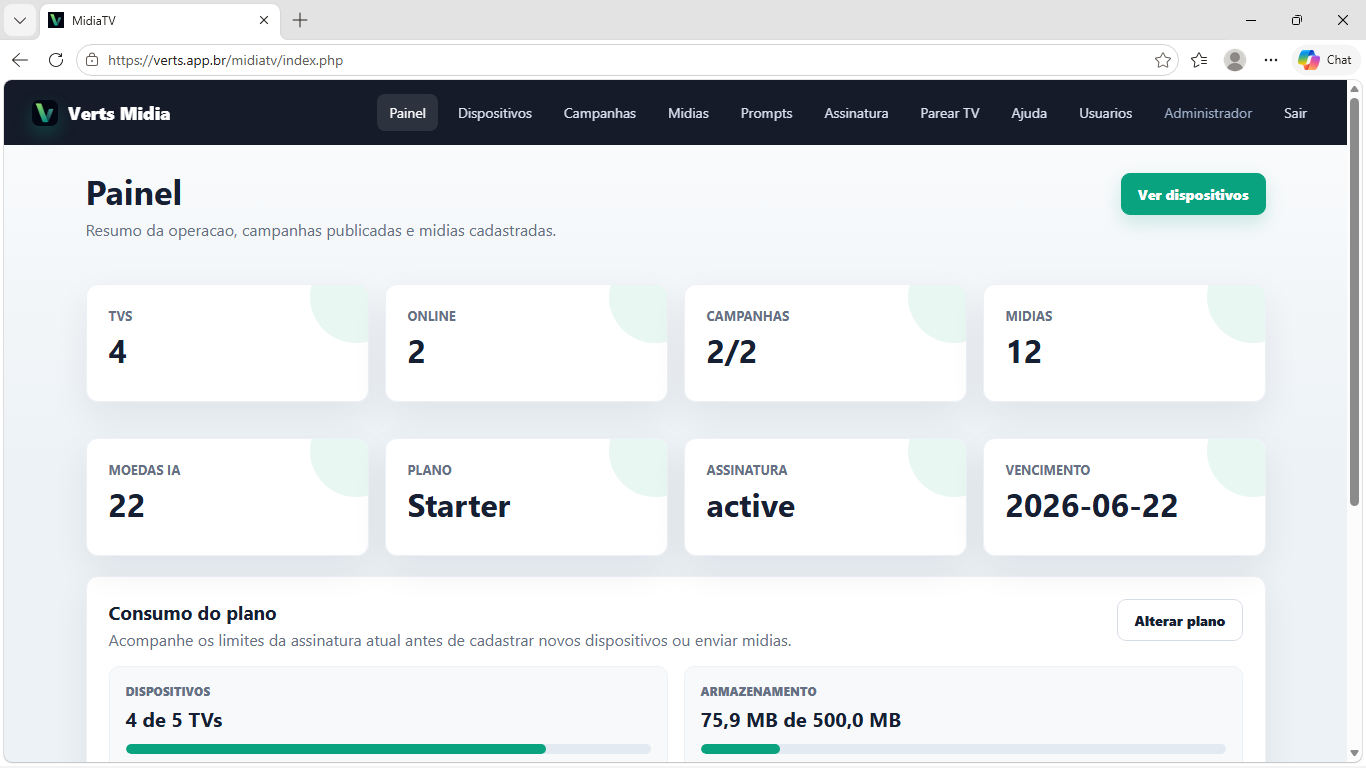The width and height of the screenshot is (1366, 768).
Task: Click the MOEDAS IA card value 22
Action: click(x=127, y=506)
